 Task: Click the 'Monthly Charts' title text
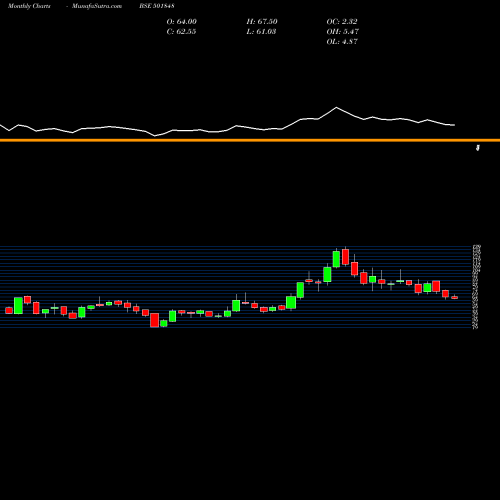tap(29, 6)
